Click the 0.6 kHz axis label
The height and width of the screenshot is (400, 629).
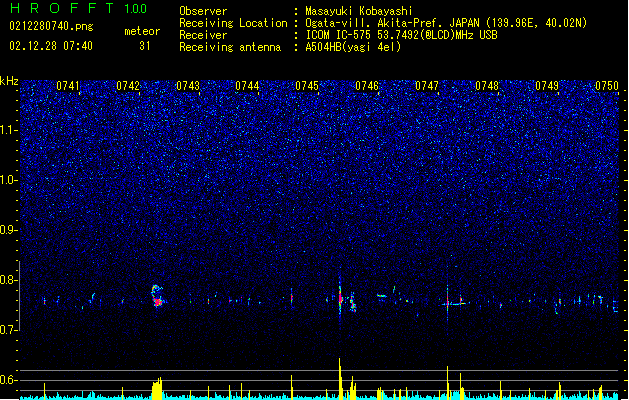click(x=8, y=380)
